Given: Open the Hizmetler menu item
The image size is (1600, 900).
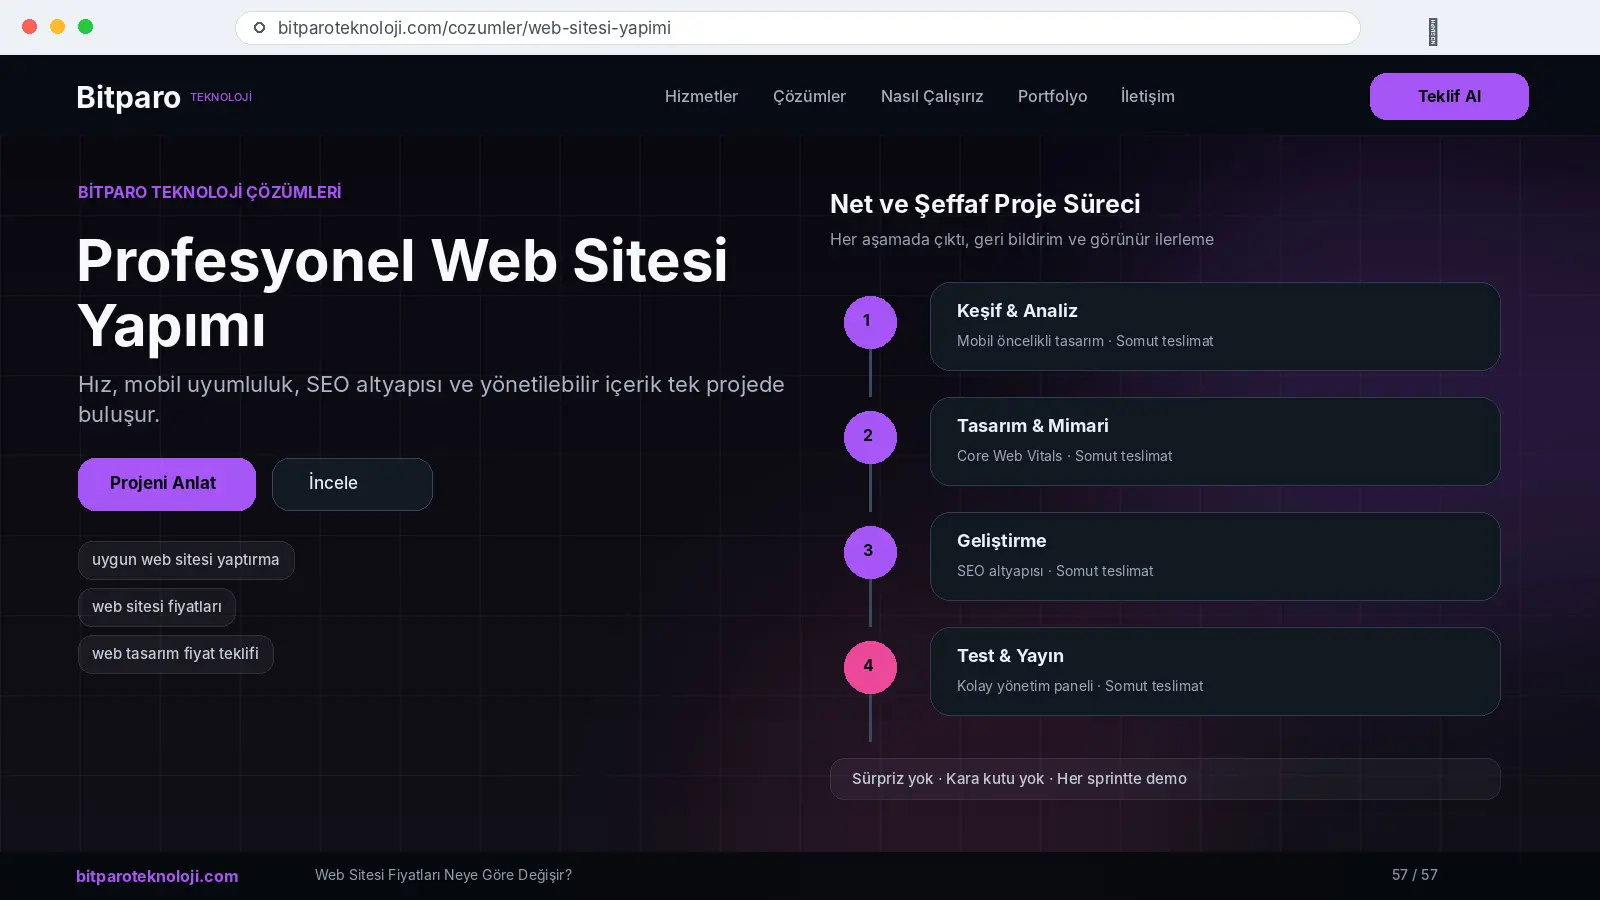Looking at the screenshot, I should 701,96.
